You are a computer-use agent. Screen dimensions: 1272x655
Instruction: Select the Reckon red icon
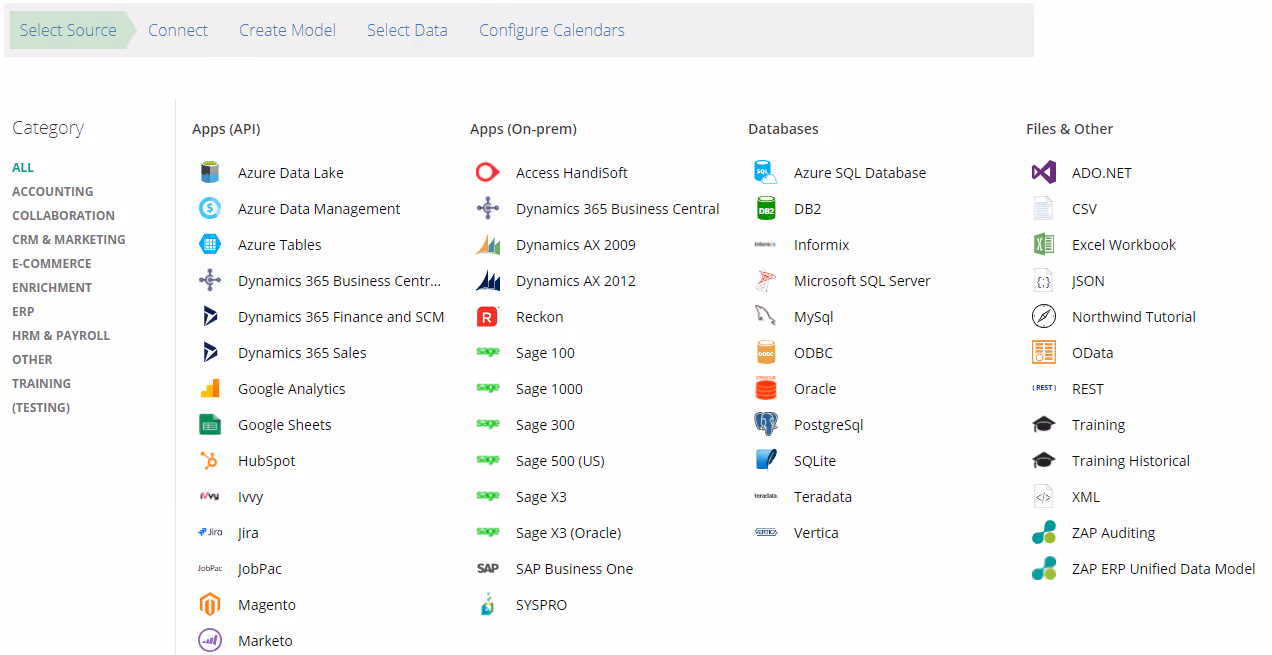488,317
